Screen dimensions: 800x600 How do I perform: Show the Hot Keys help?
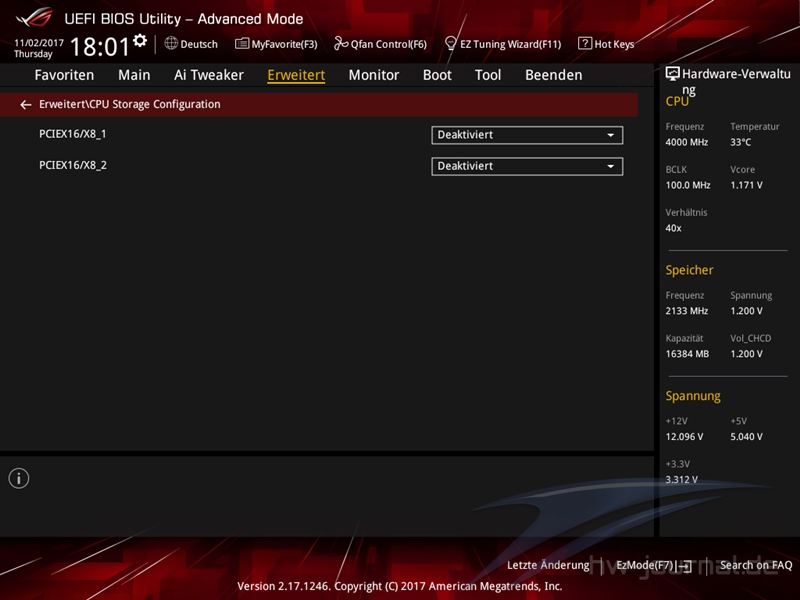coord(606,44)
